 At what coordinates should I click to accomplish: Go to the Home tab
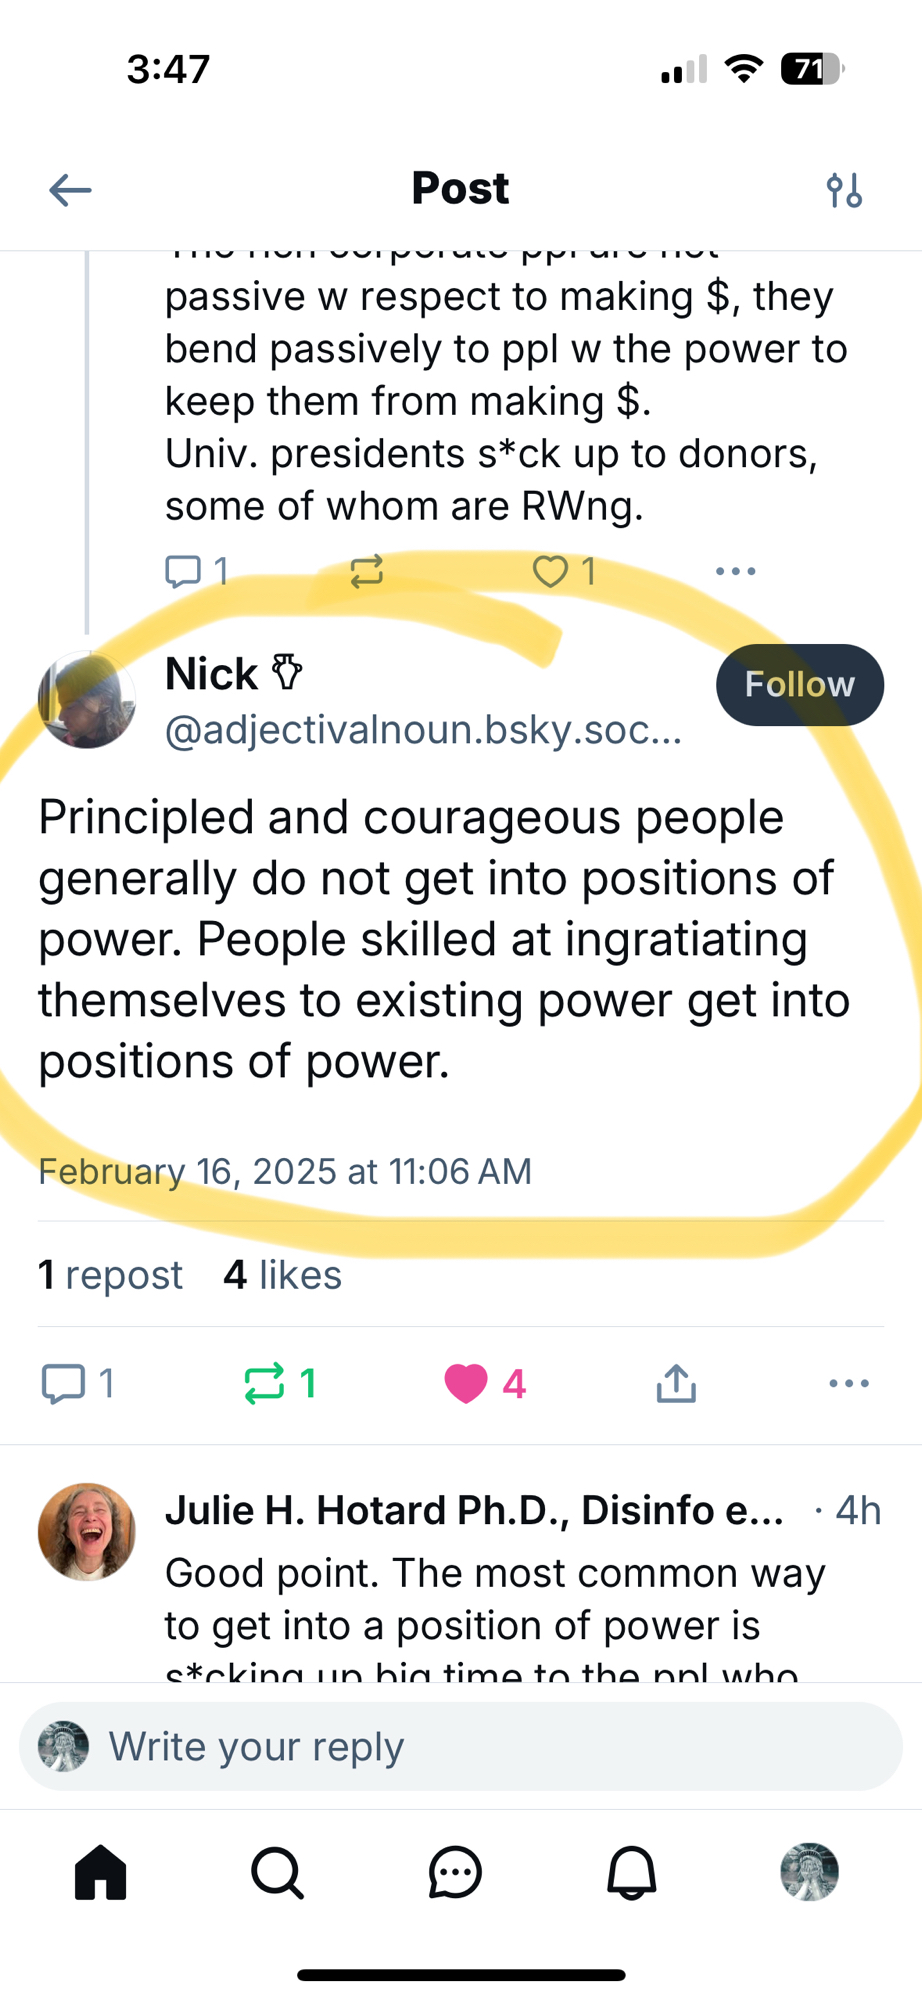pyautogui.click(x=101, y=1872)
